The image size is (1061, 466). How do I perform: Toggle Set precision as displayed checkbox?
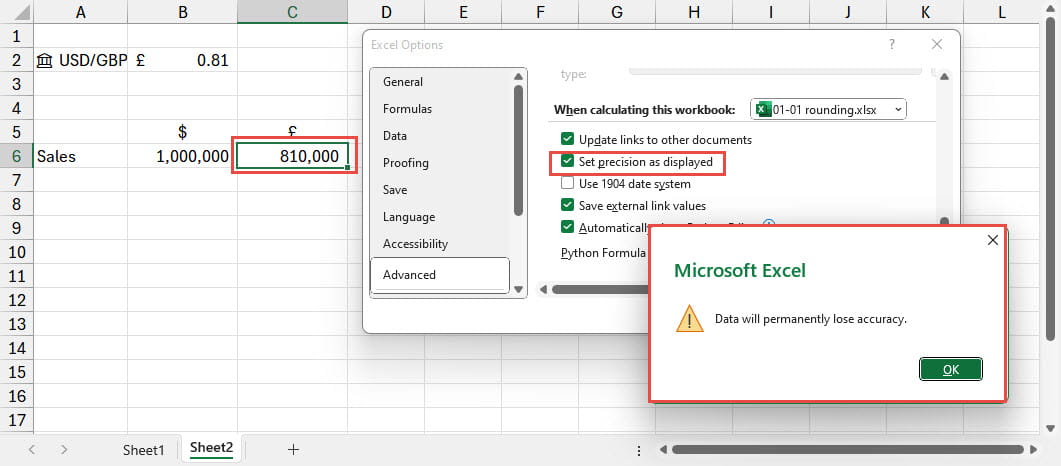click(x=568, y=161)
